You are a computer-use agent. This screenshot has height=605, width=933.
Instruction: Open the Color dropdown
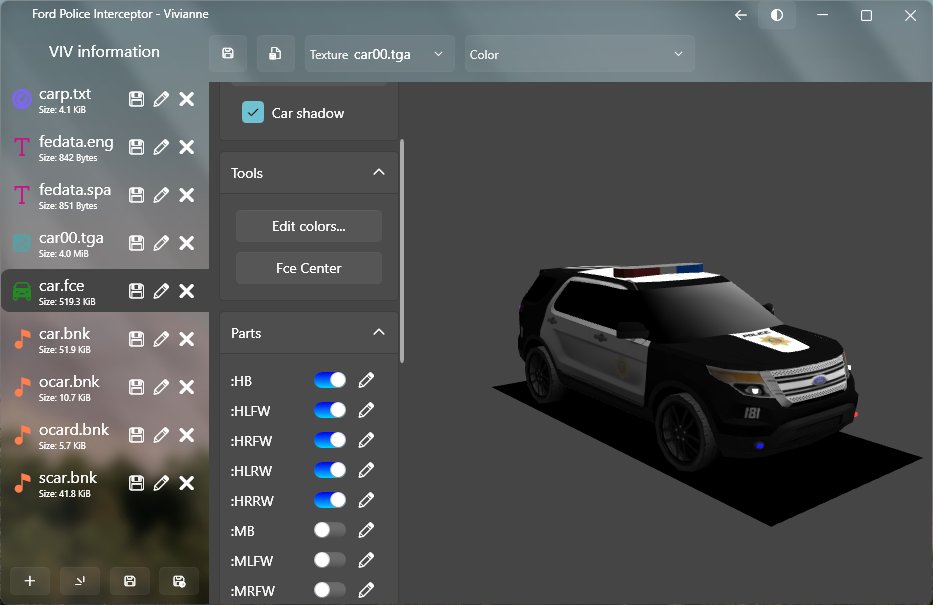(580, 54)
